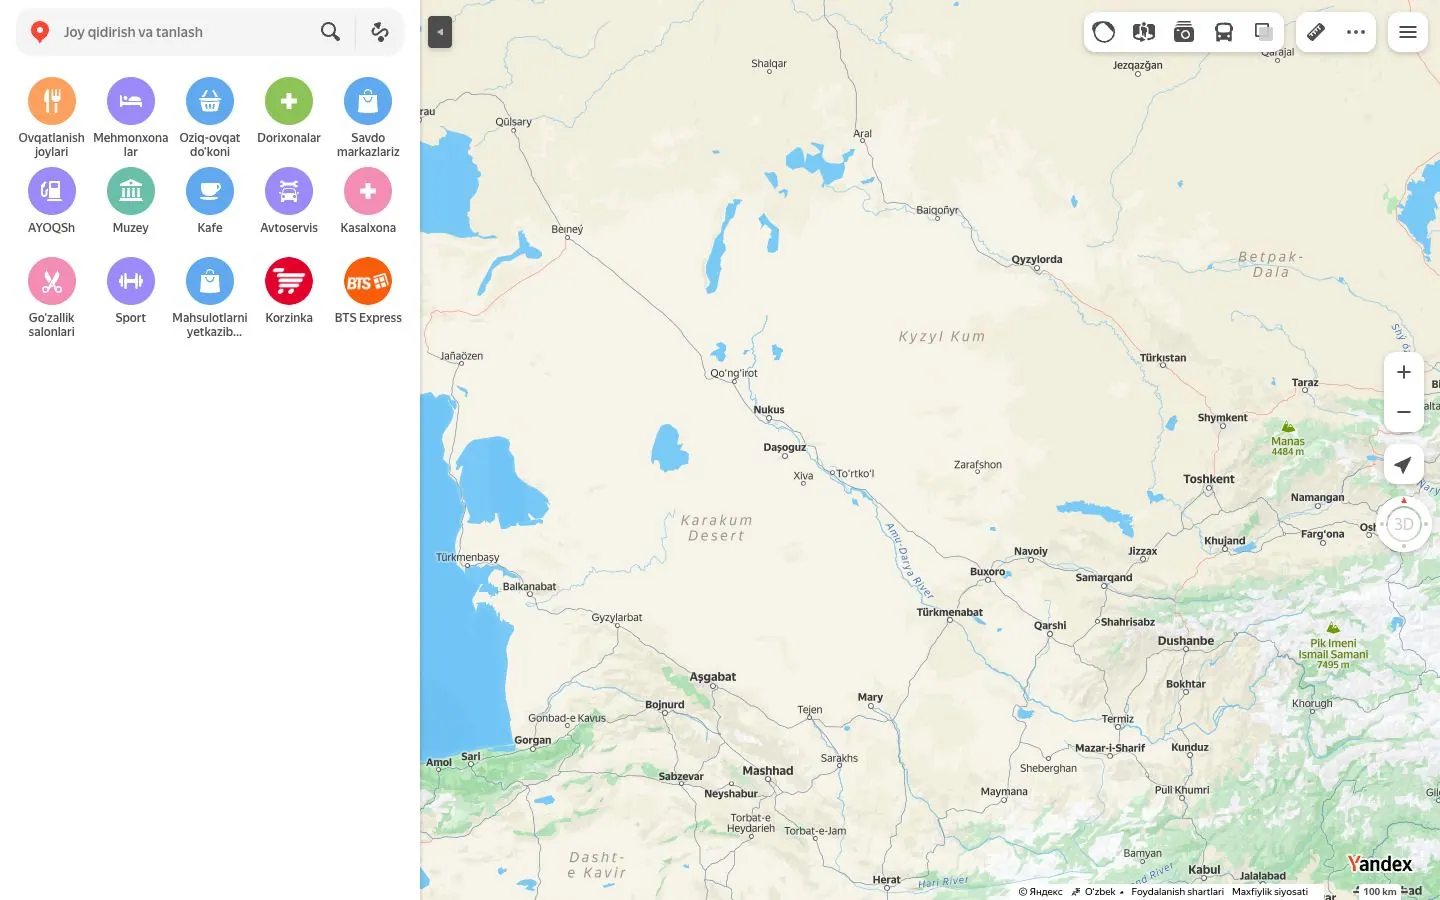
Task: Click the search magnifier icon
Action: [x=330, y=32]
